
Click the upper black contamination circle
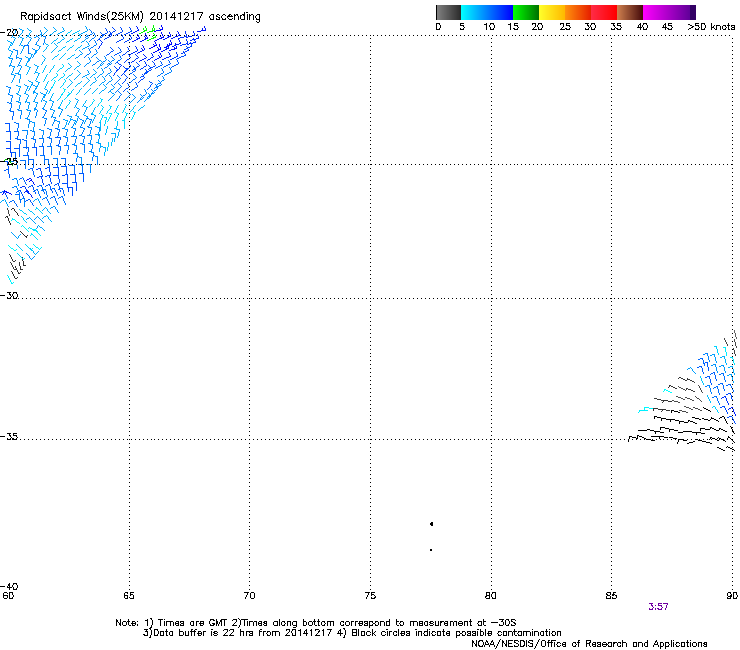coord(431,524)
